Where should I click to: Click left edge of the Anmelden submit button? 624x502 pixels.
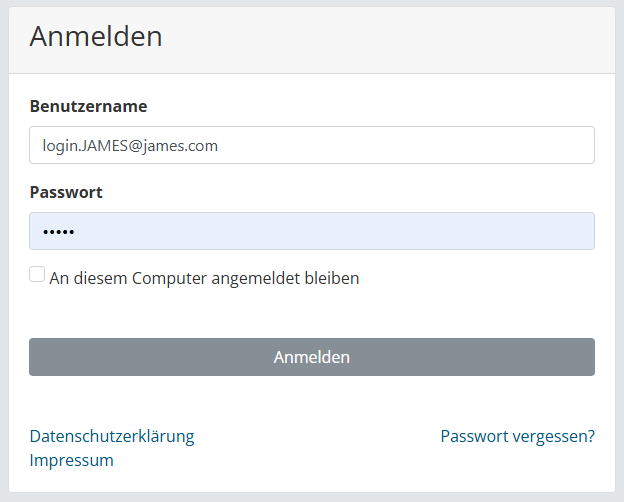[45, 357]
